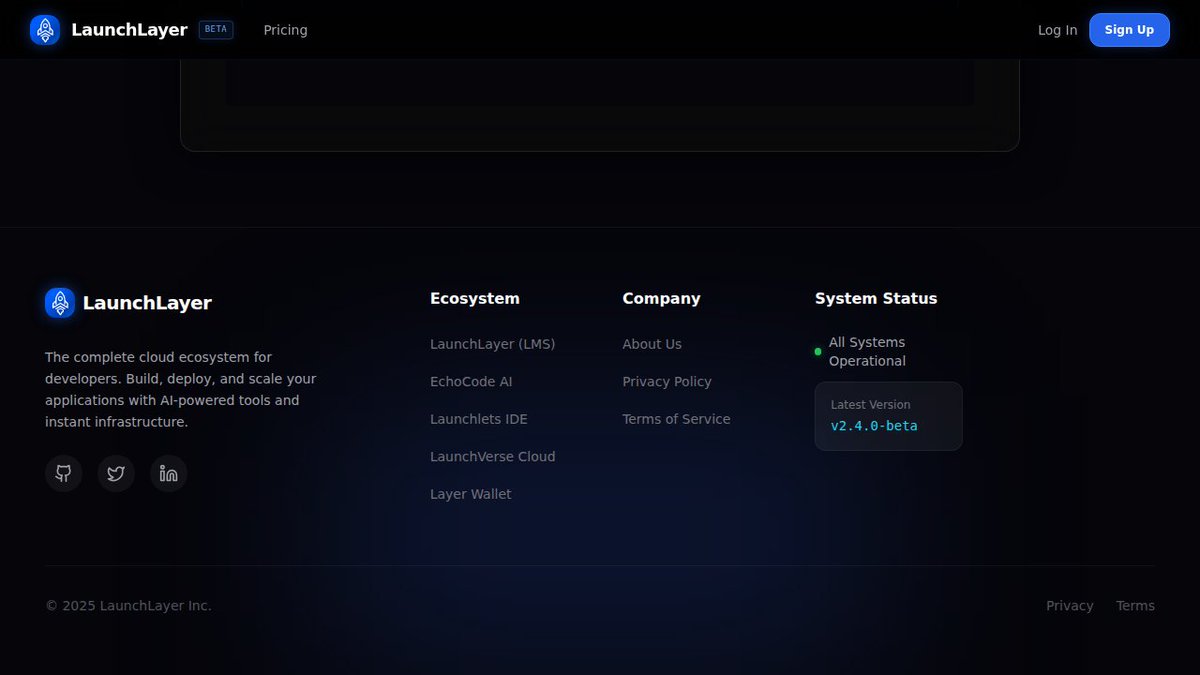
Task: Click the rocket logo above the footer description
Action: (x=59, y=302)
